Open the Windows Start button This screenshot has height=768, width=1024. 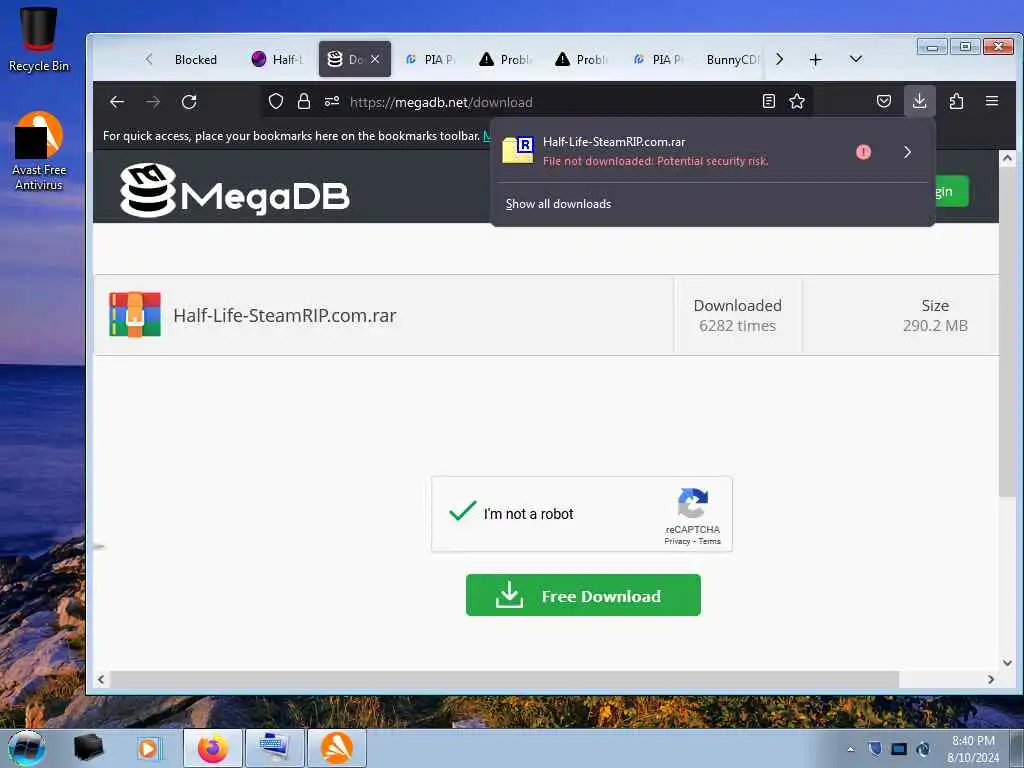pos(27,748)
